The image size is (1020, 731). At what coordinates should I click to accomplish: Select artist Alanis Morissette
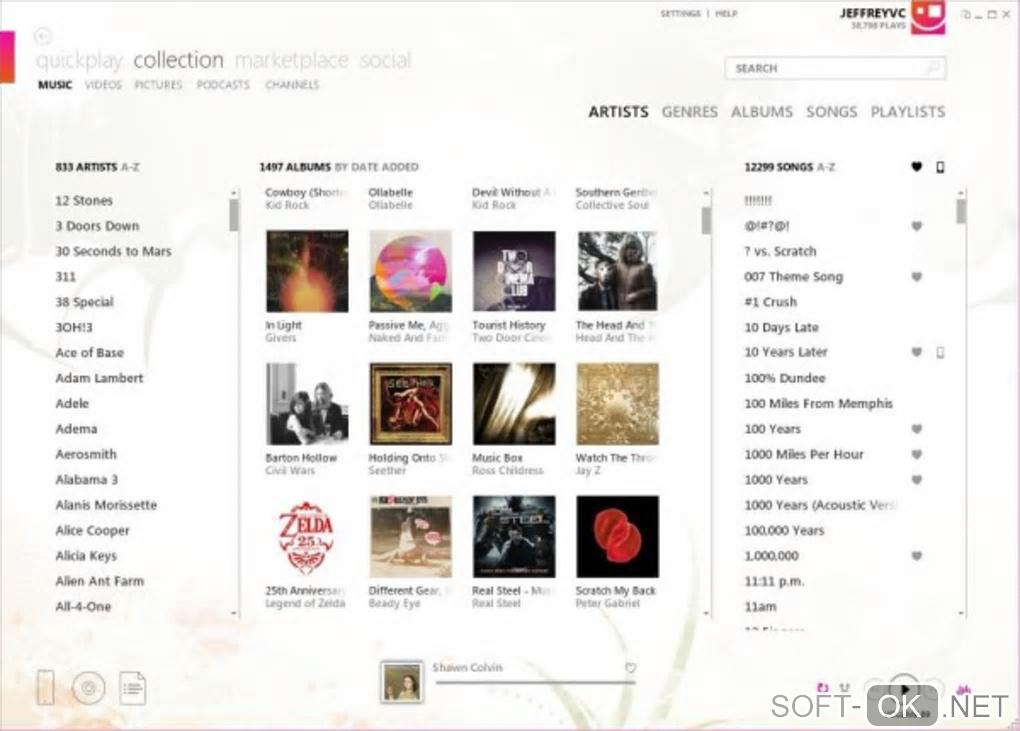(106, 505)
